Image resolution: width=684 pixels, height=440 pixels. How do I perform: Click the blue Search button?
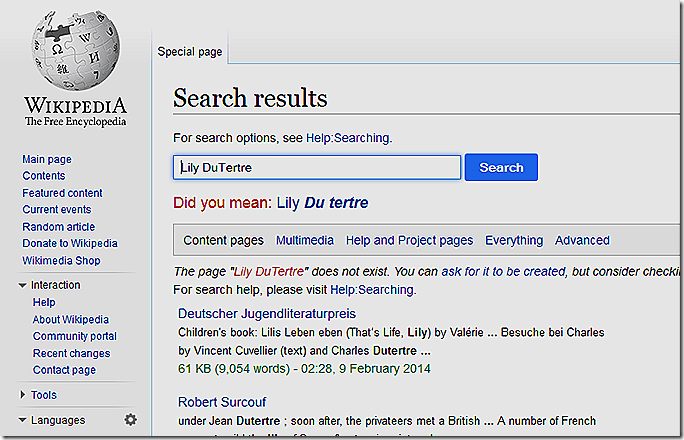tap(501, 167)
